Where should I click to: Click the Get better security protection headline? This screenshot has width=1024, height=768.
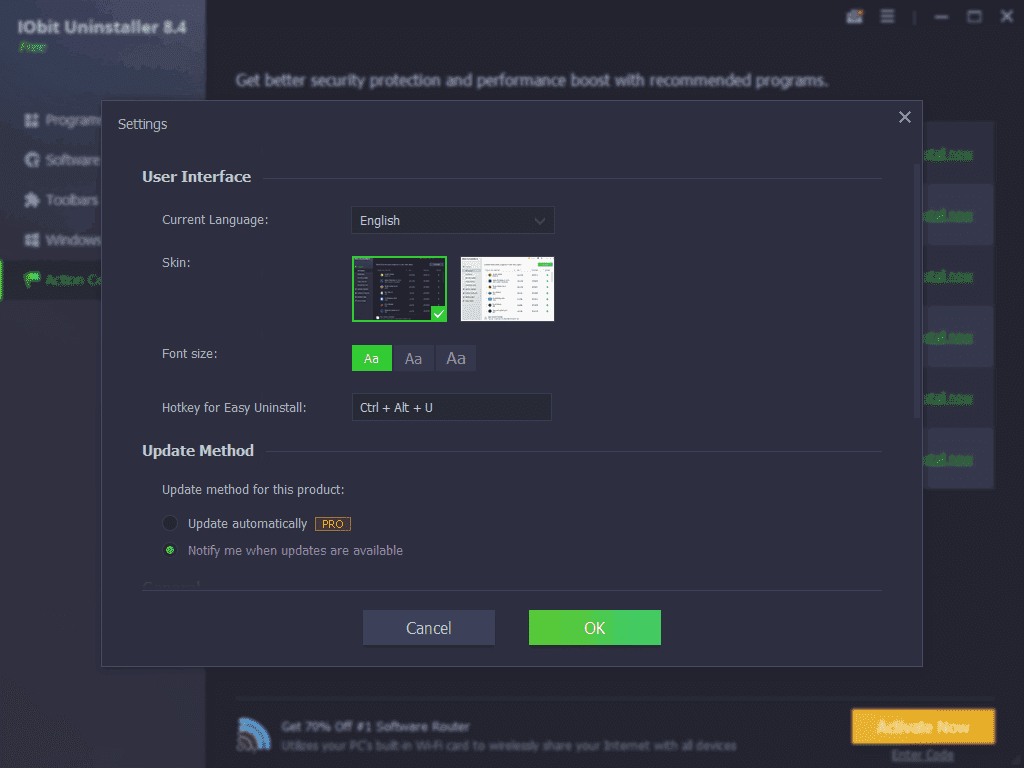(532, 80)
